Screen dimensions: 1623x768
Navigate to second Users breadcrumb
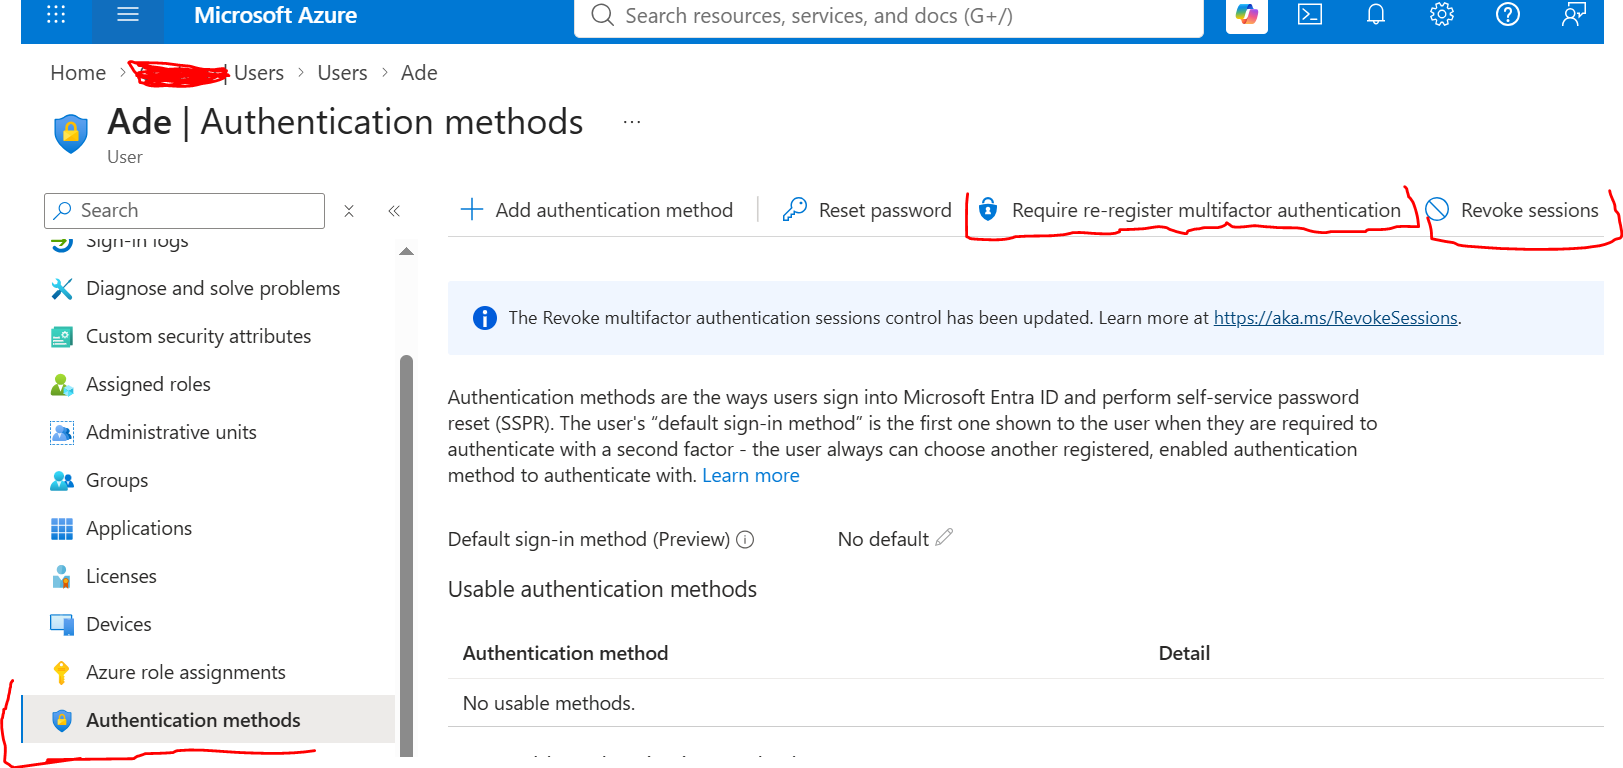(x=342, y=73)
